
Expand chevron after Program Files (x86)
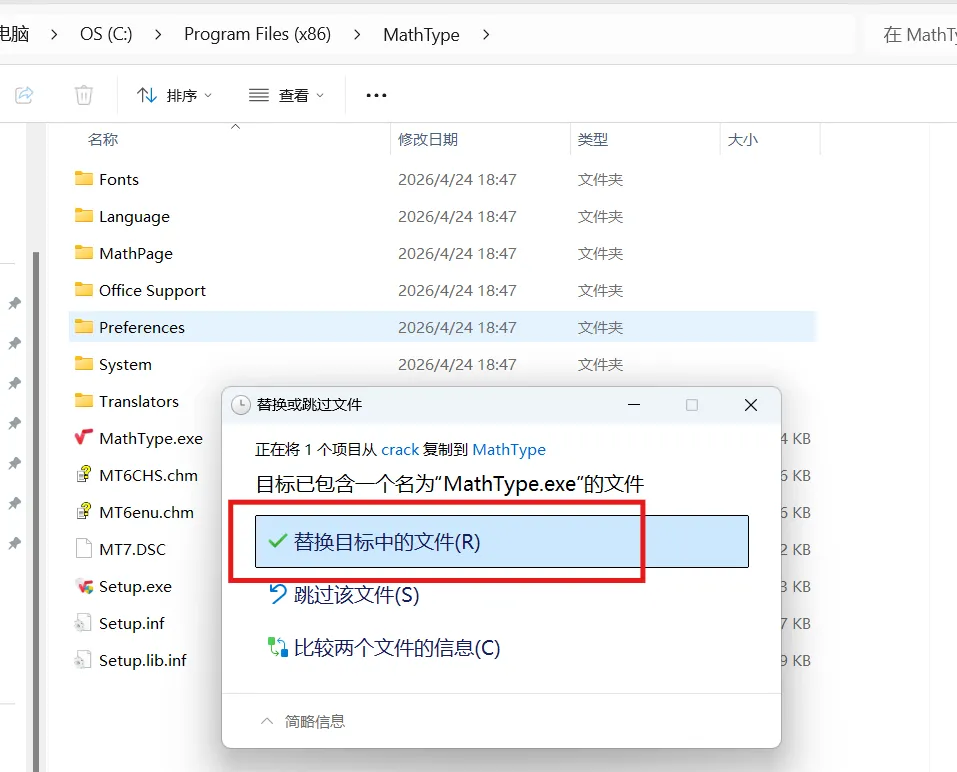[x=357, y=35]
